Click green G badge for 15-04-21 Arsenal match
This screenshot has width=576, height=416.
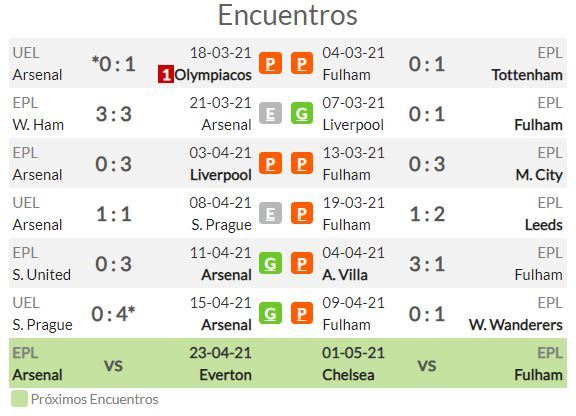pos(270,313)
